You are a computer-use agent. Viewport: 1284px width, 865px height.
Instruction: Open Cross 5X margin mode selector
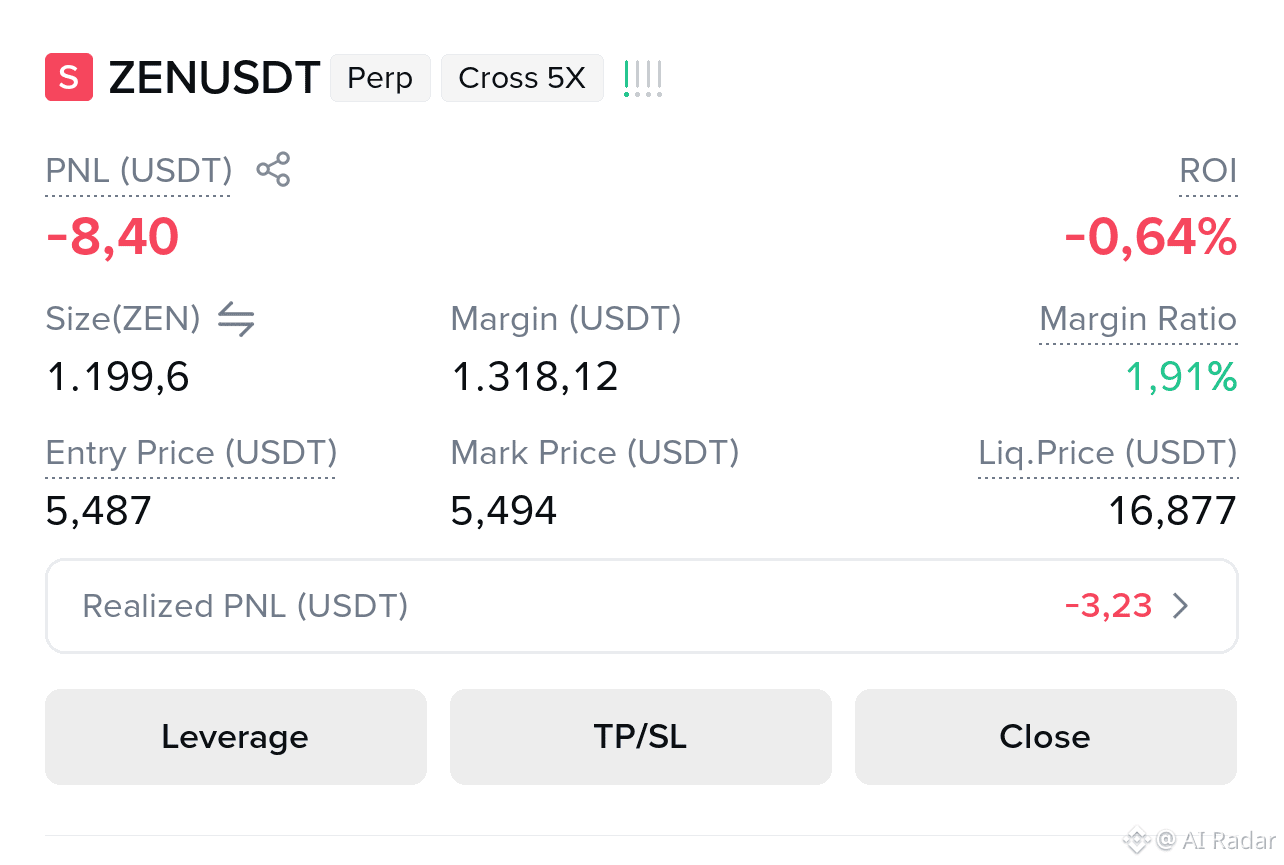pos(522,78)
